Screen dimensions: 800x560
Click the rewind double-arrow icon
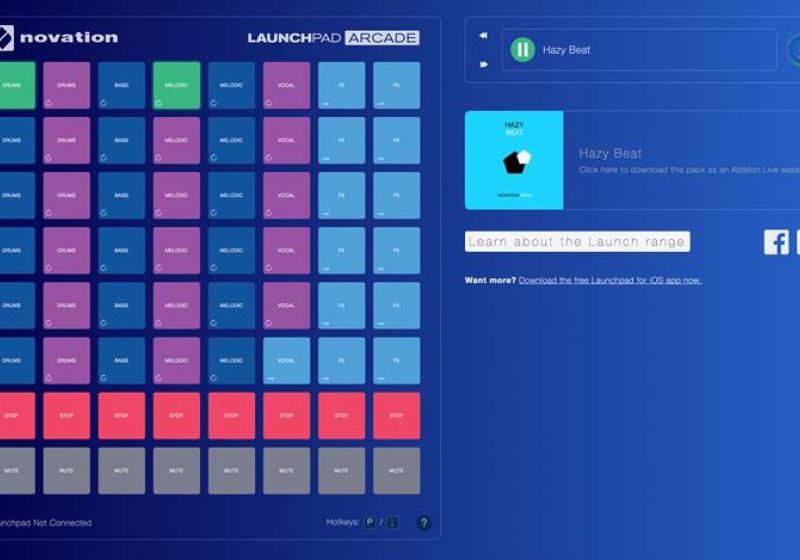(x=483, y=35)
